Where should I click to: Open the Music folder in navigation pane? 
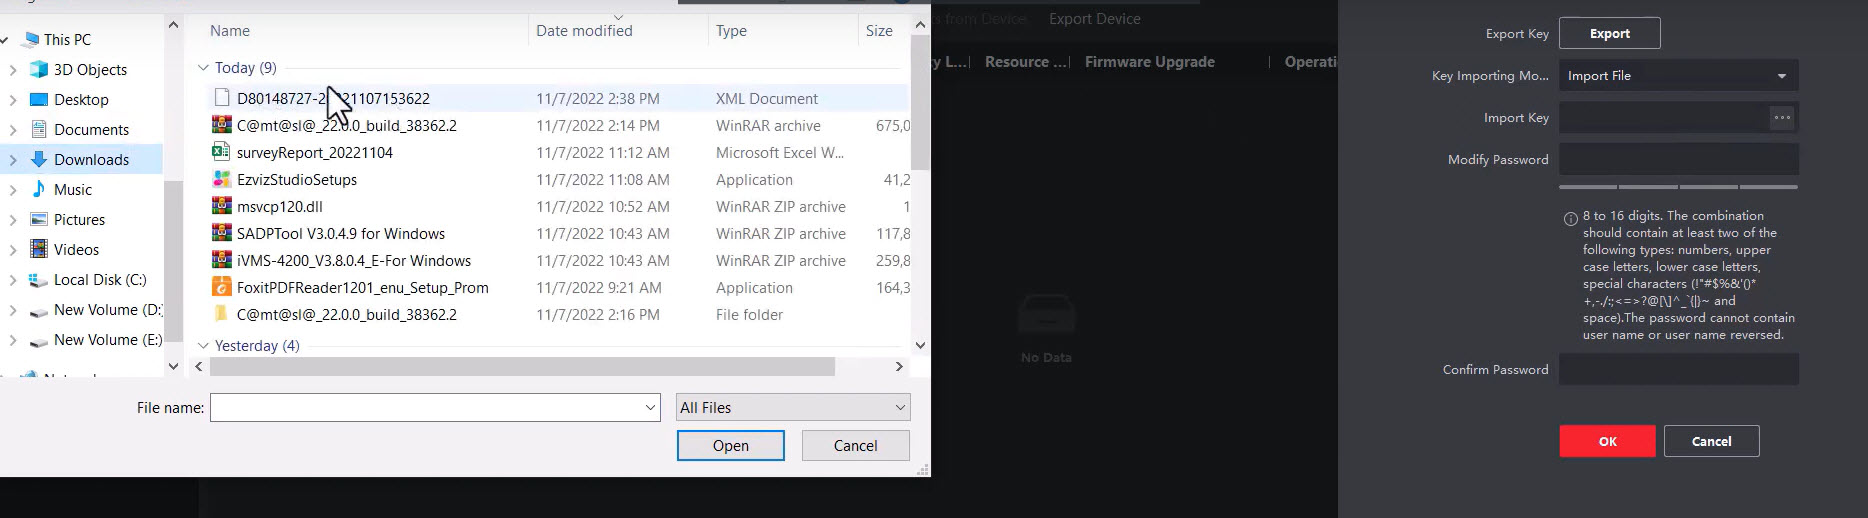[x=72, y=190]
